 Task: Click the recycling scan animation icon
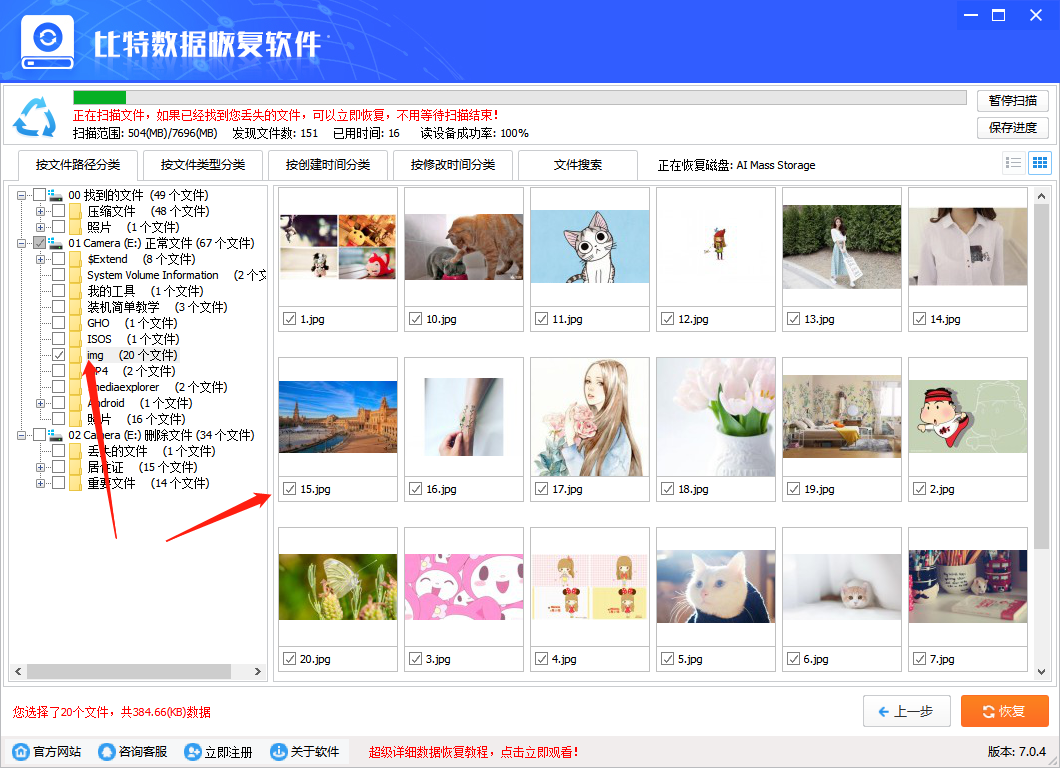tap(34, 115)
